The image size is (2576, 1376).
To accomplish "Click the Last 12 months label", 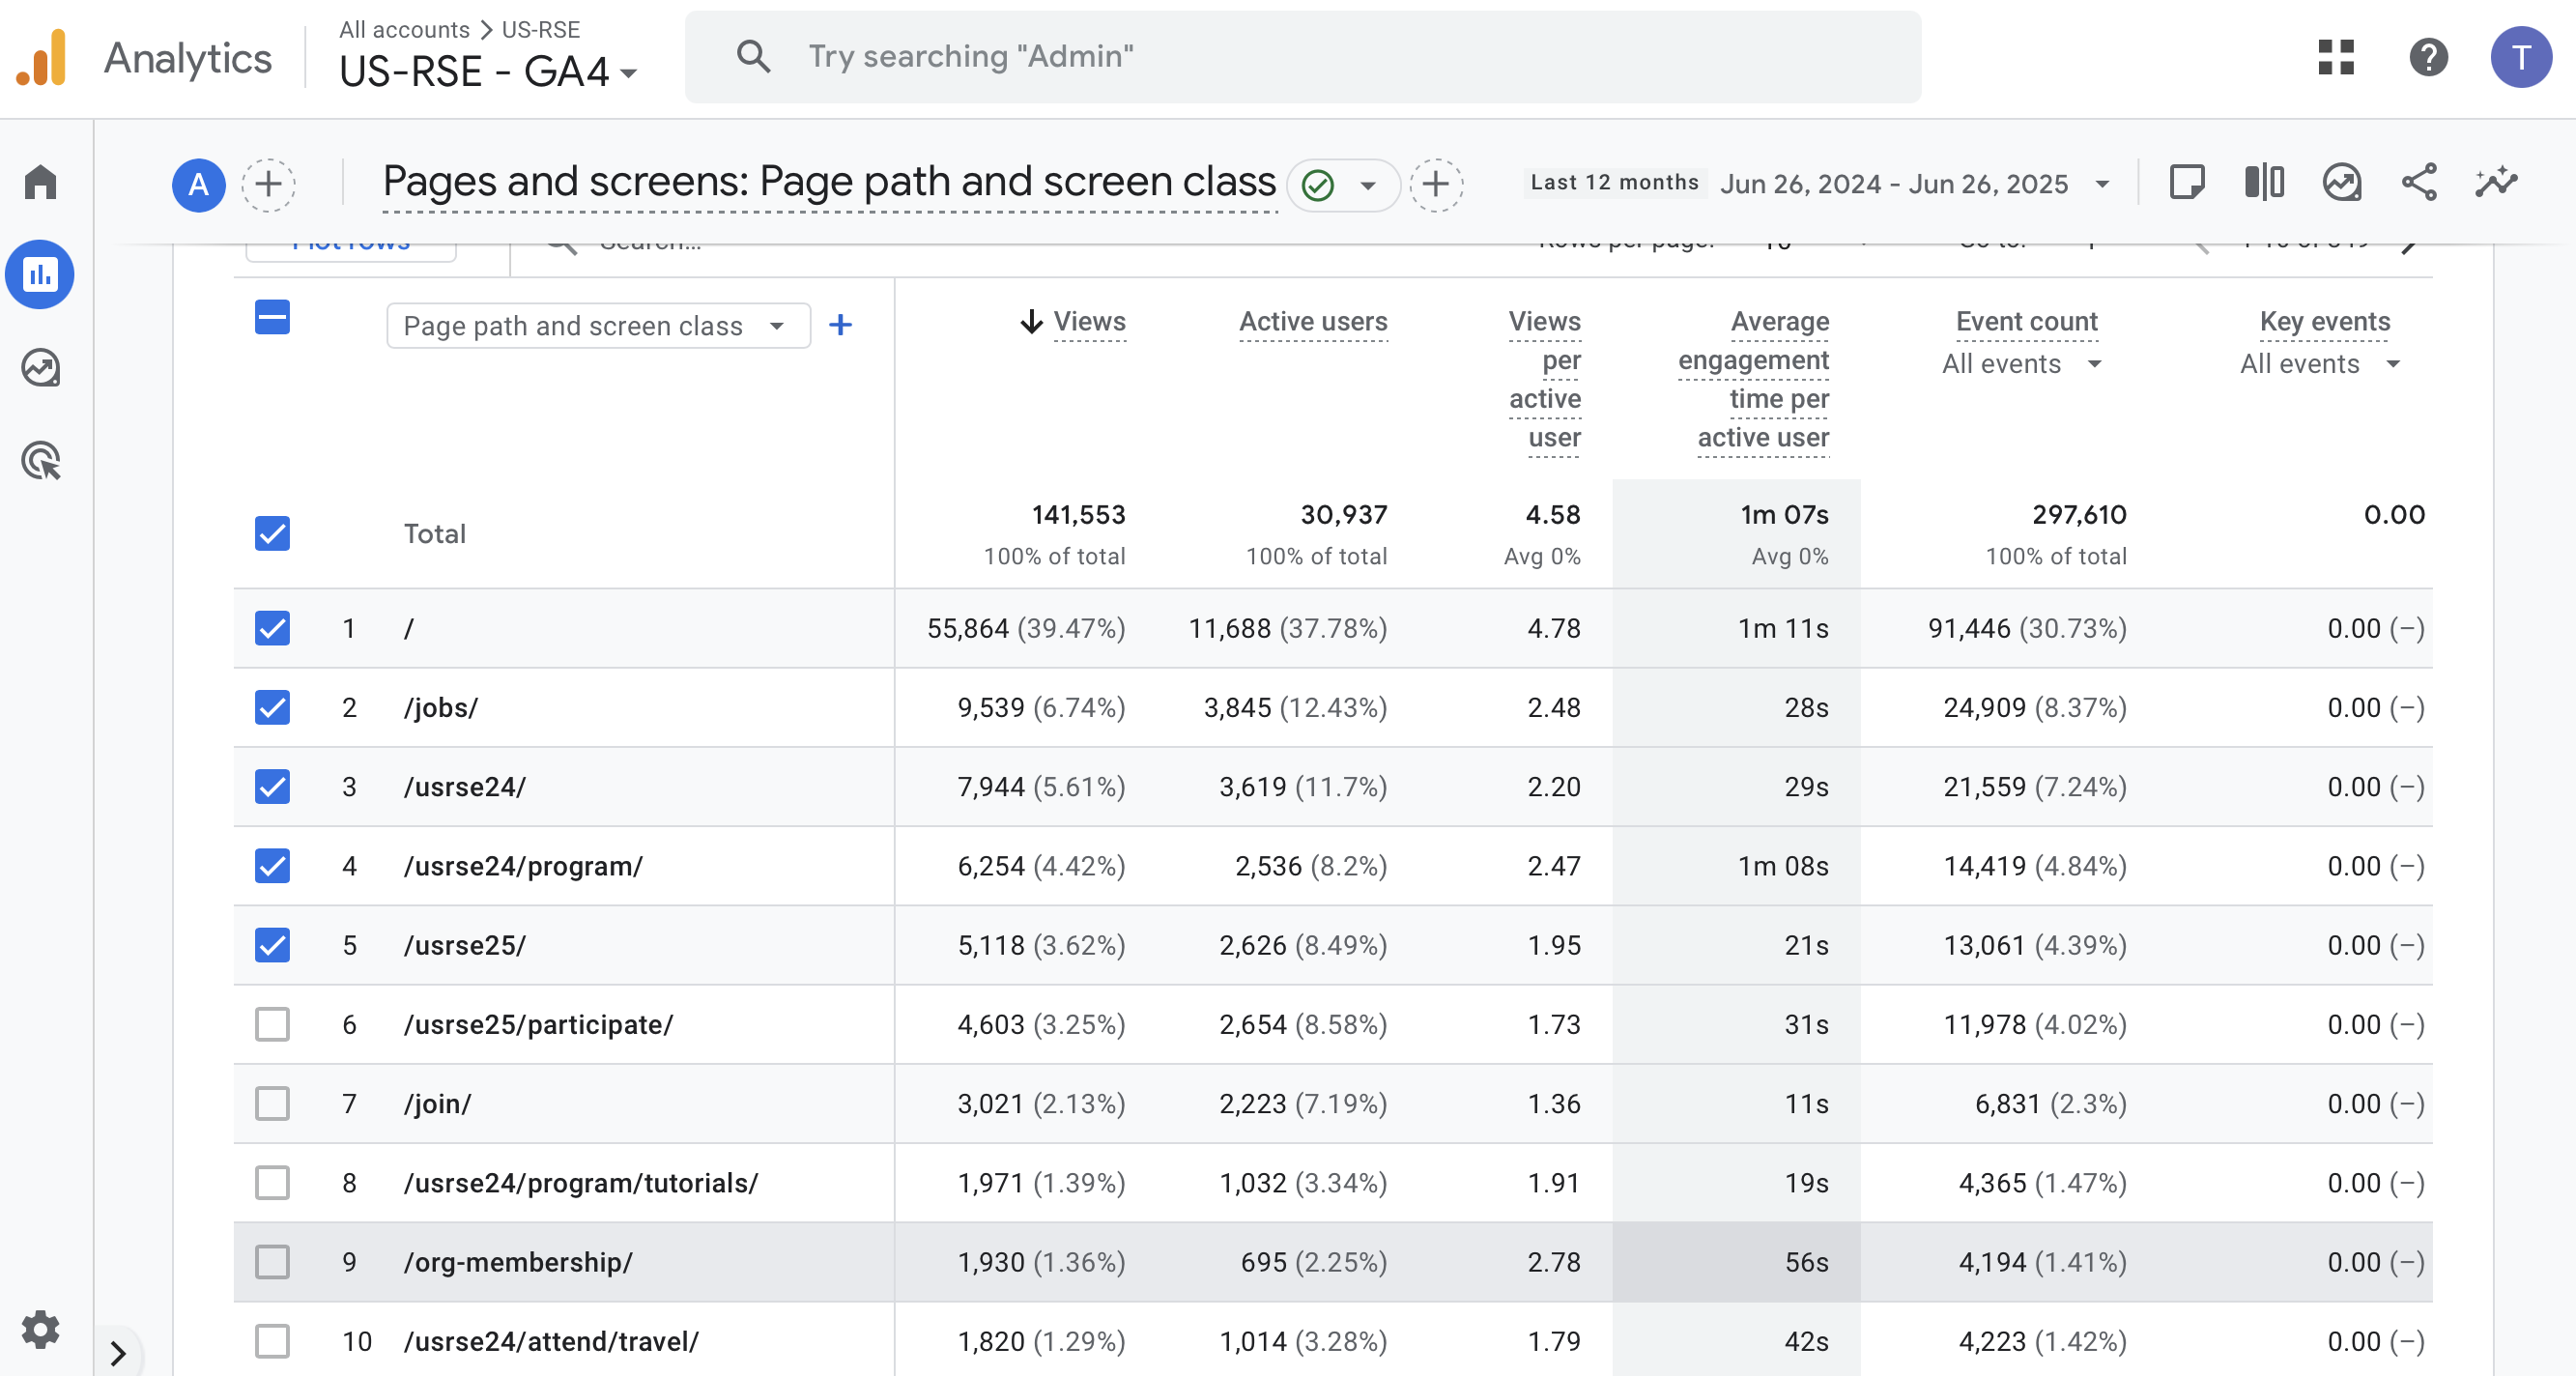I will pyautogui.click(x=1614, y=183).
